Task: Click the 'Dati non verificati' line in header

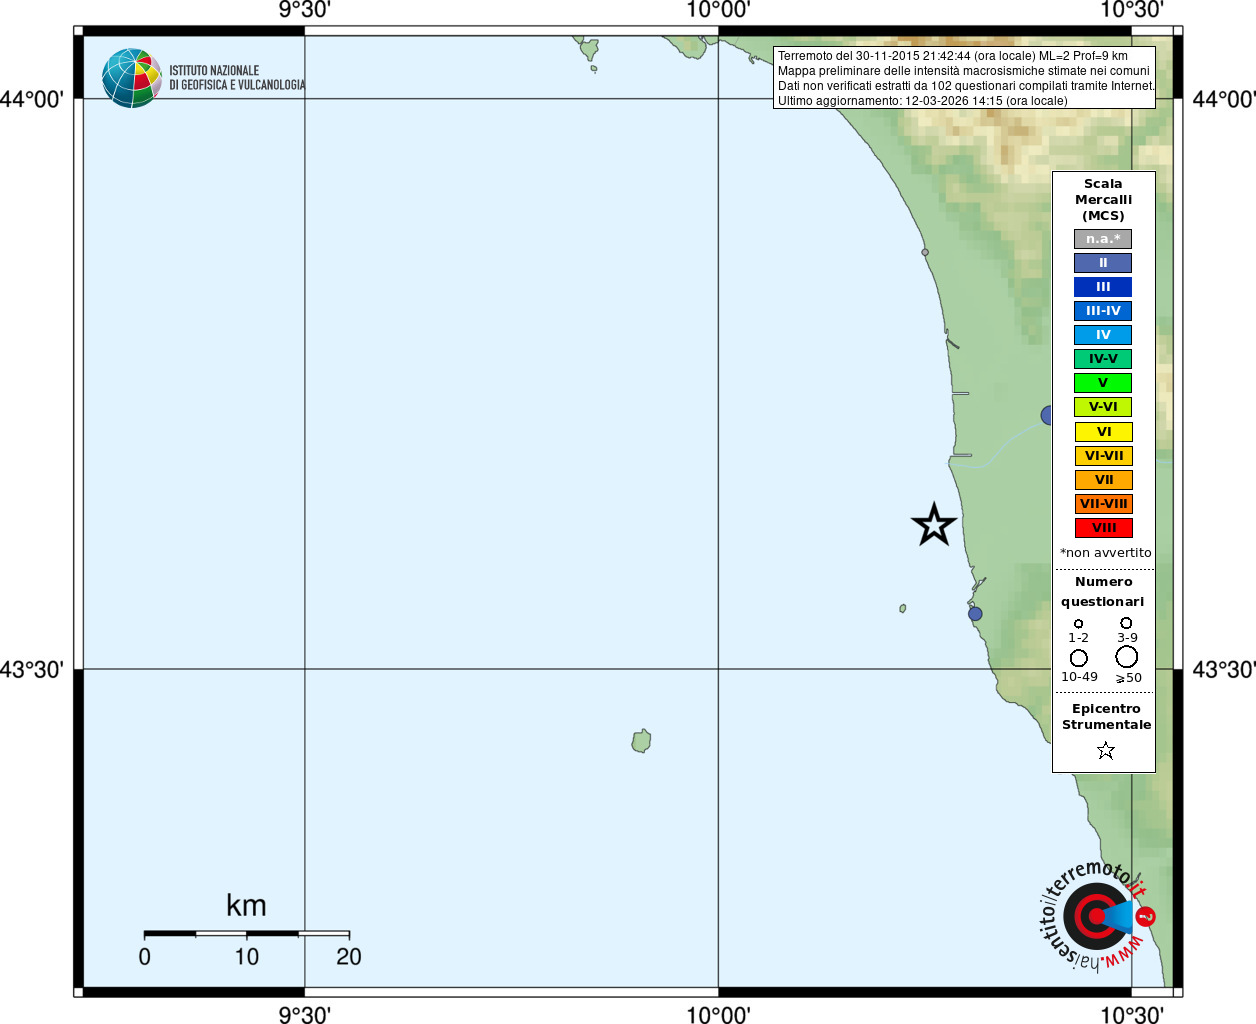Action: pos(966,86)
